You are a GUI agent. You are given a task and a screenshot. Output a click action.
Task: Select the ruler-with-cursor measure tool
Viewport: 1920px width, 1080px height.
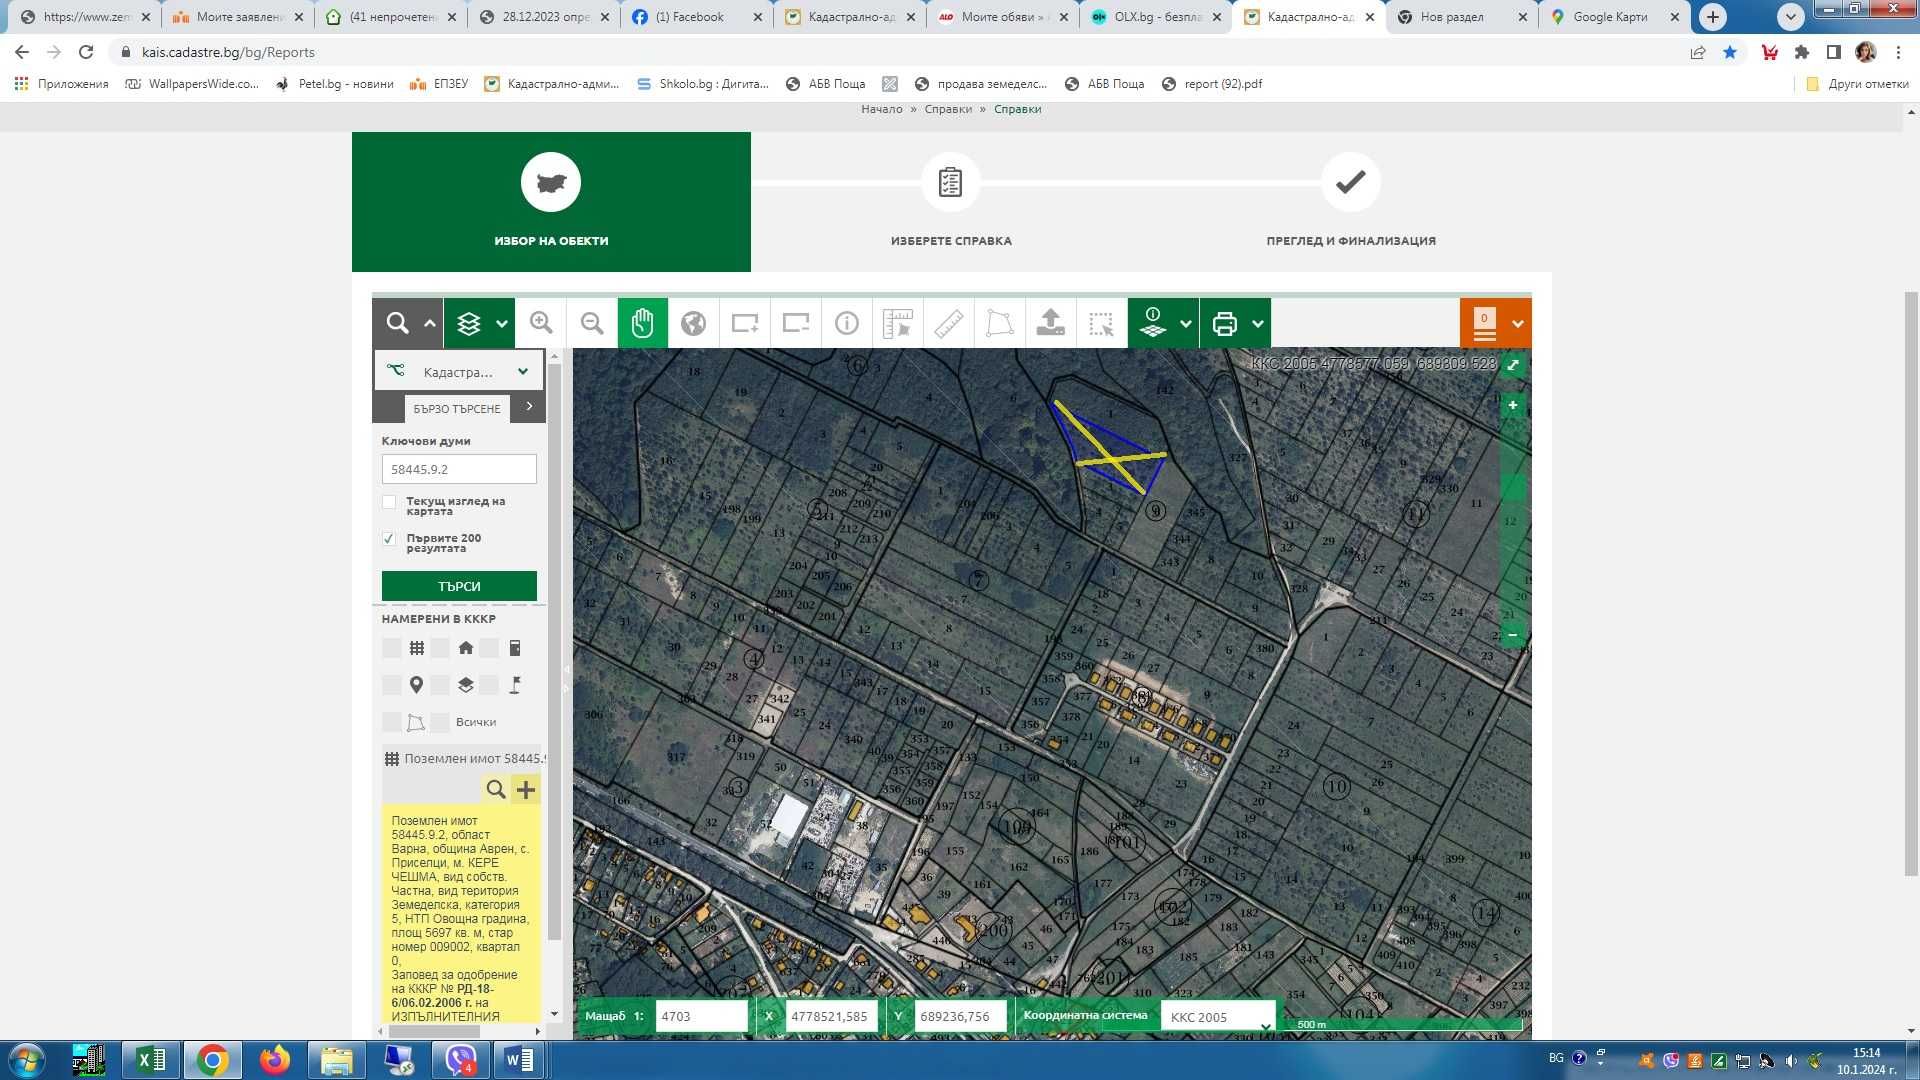pyautogui.click(x=898, y=323)
